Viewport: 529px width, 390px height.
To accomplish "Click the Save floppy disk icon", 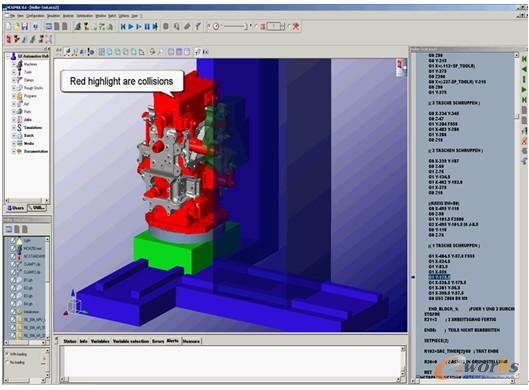I will (24, 26).
